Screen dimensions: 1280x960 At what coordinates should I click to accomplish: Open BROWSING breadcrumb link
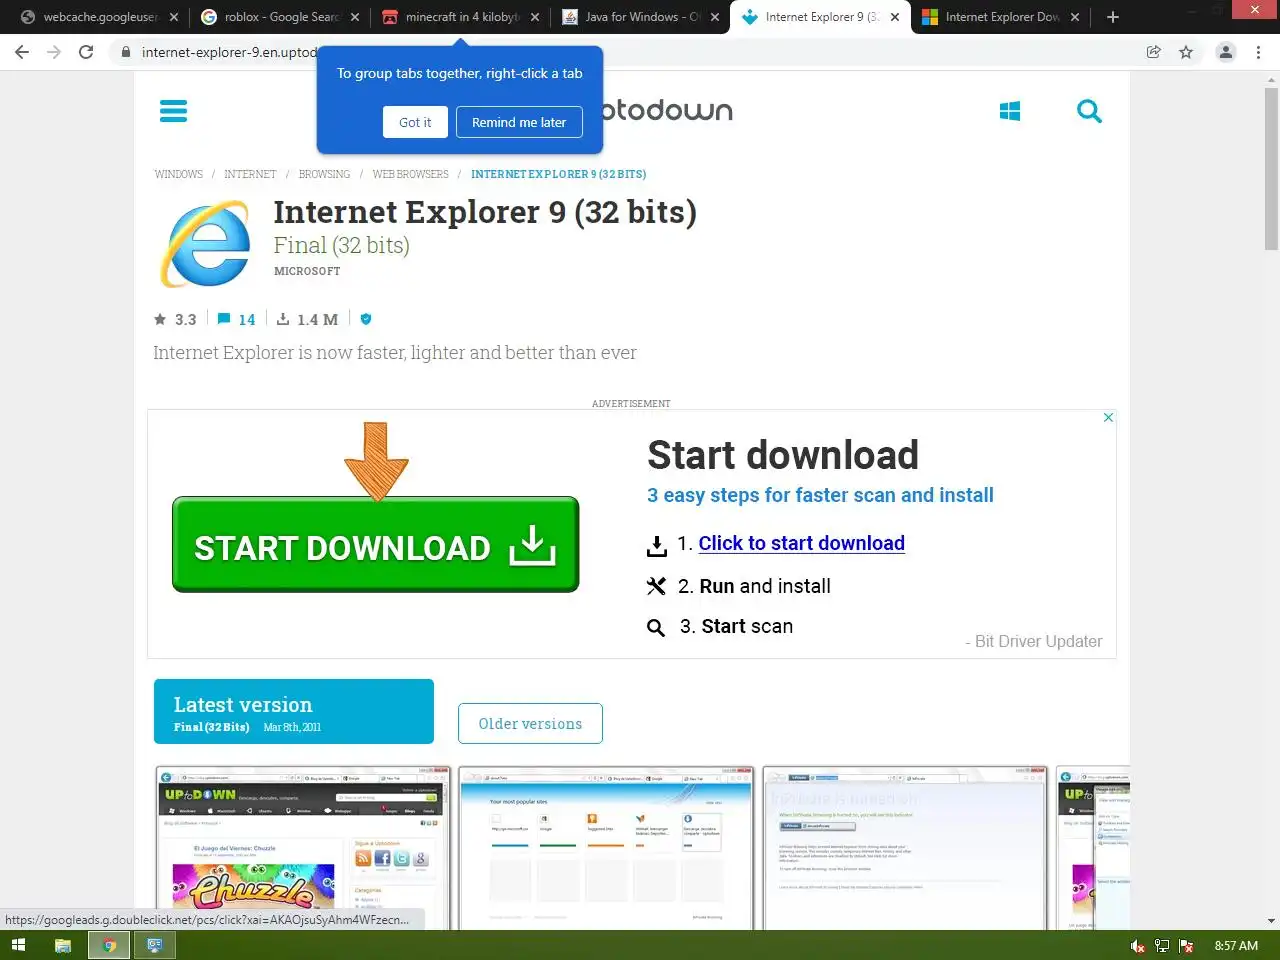[324, 174]
